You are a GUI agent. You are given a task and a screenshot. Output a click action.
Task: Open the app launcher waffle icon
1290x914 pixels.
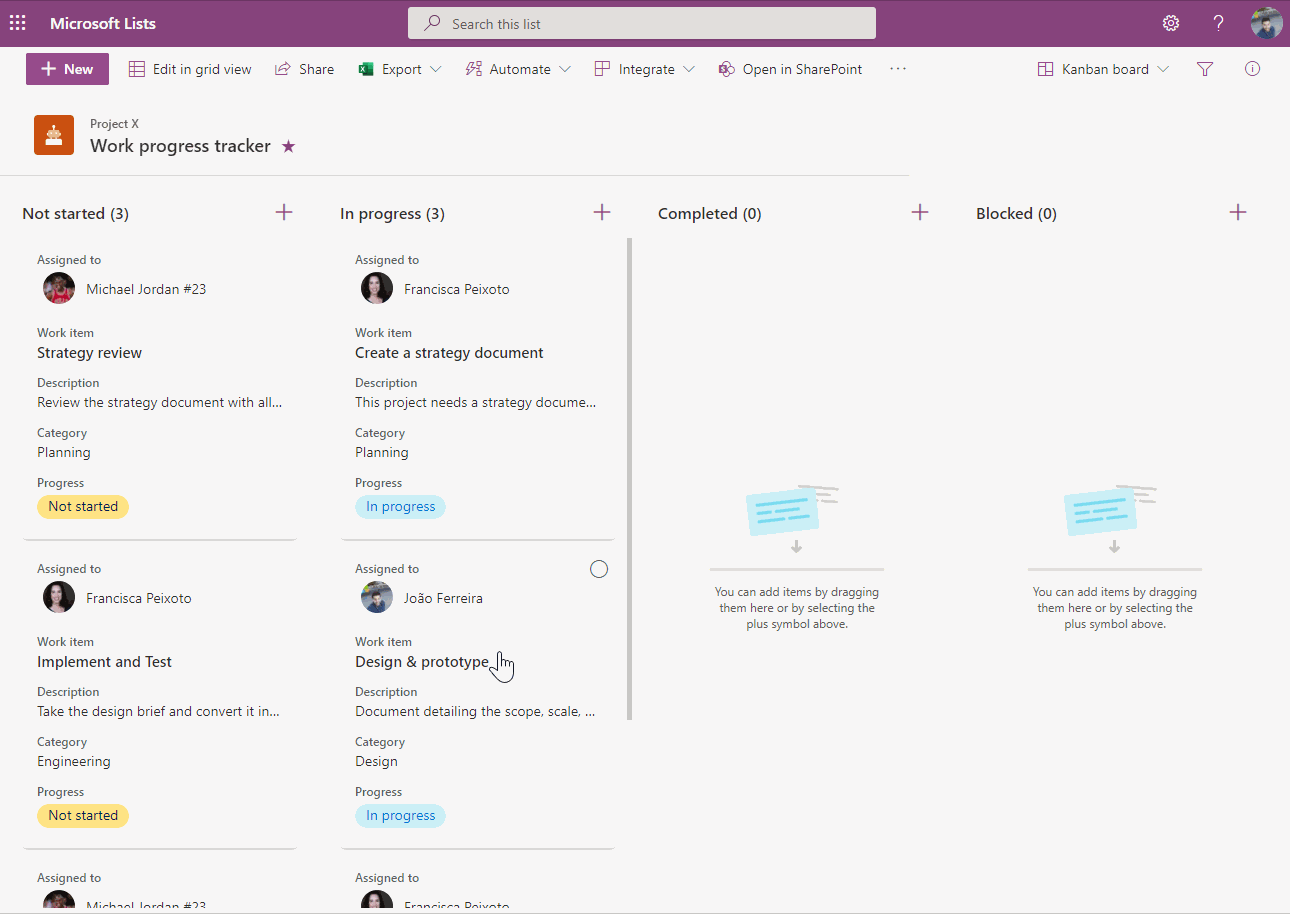click(x=18, y=23)
